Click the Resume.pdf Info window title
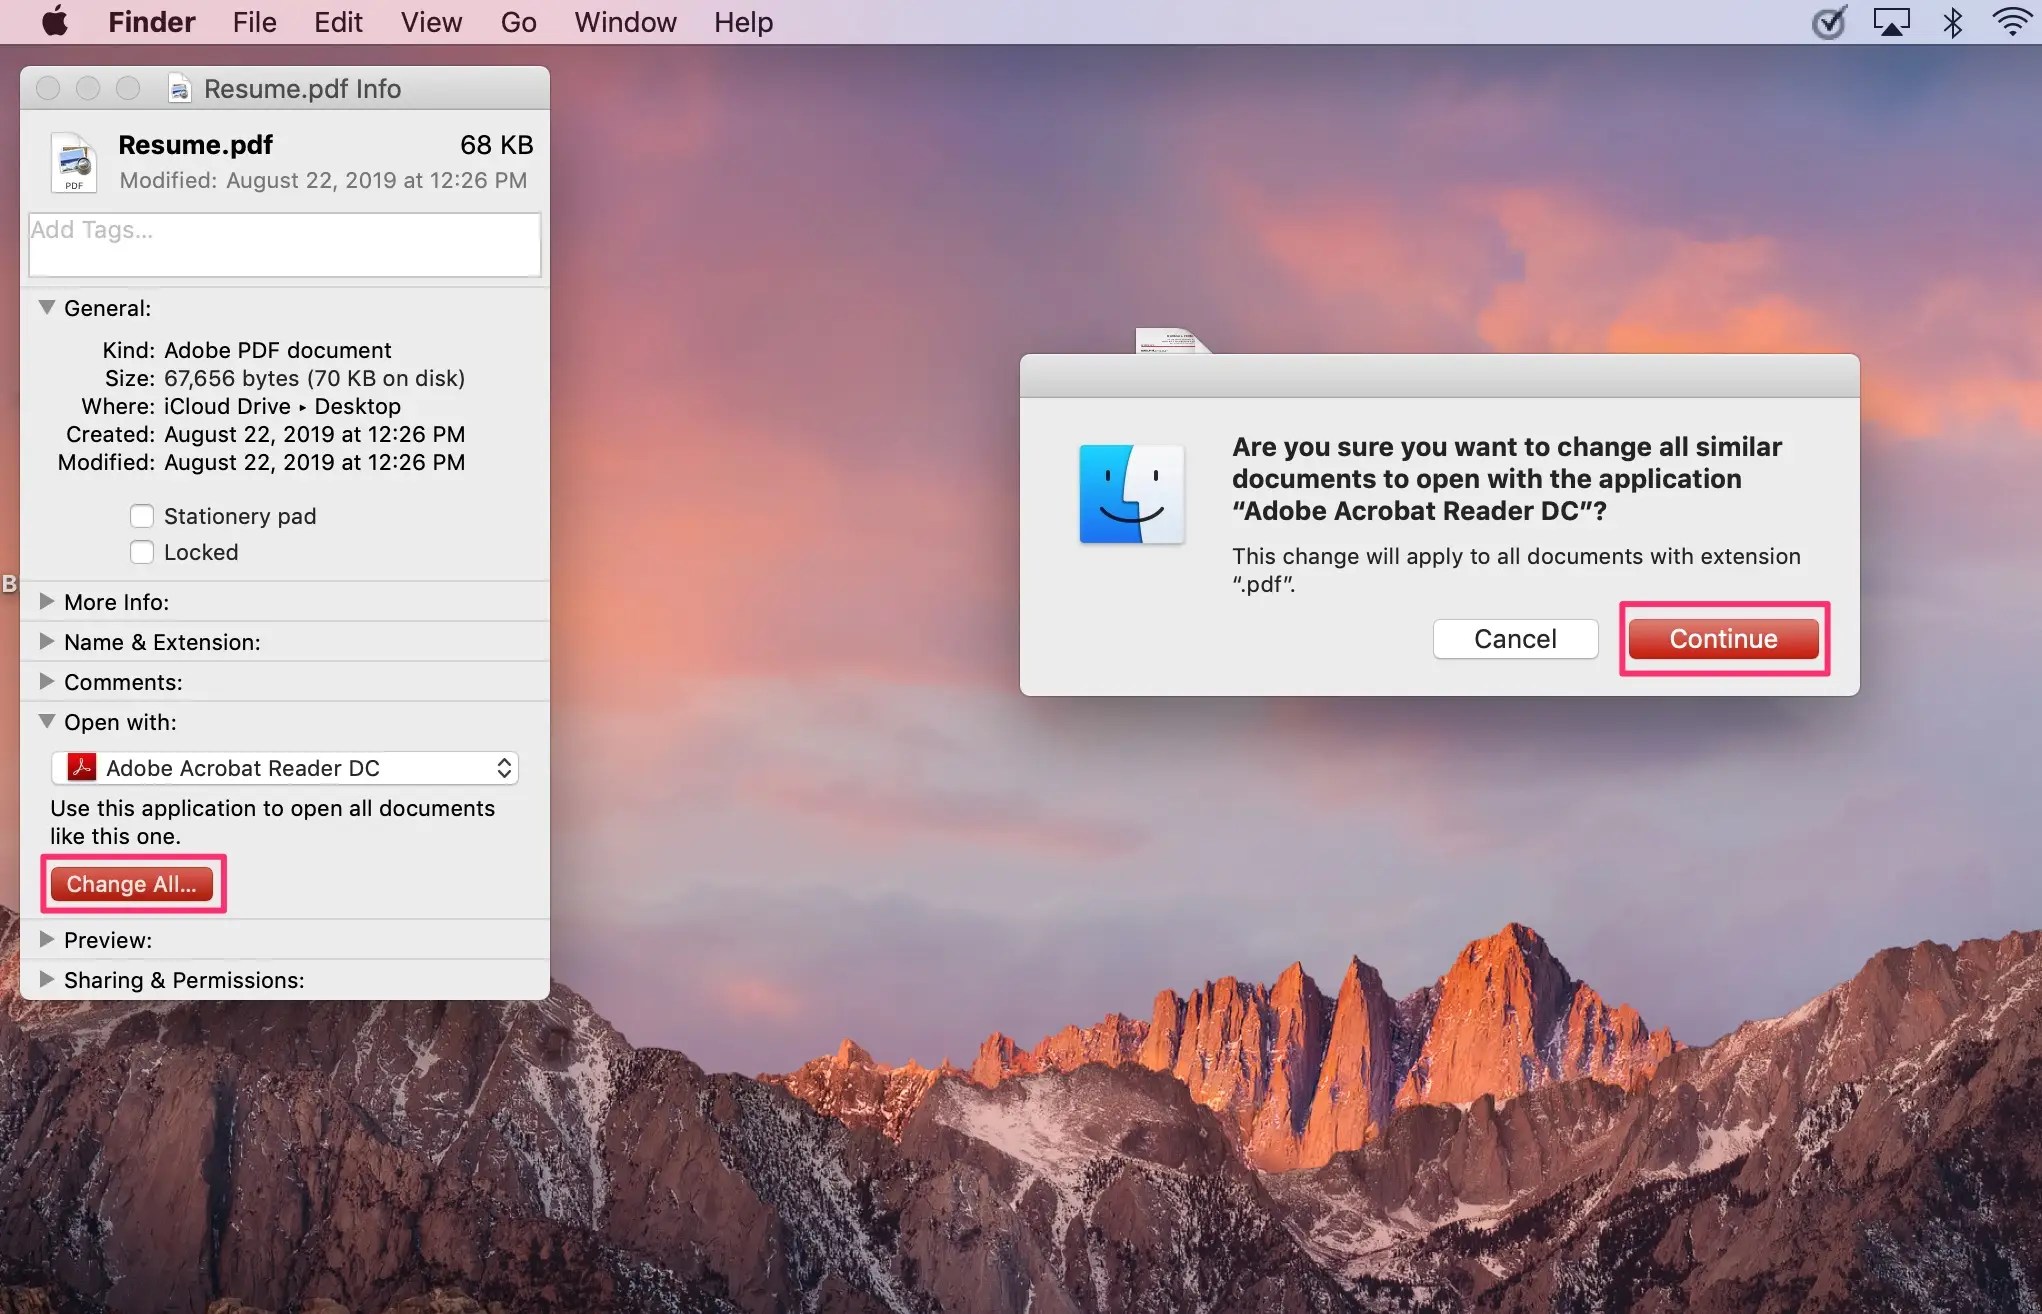This screenshot has width=2042, height=1314. pos(302,89)
